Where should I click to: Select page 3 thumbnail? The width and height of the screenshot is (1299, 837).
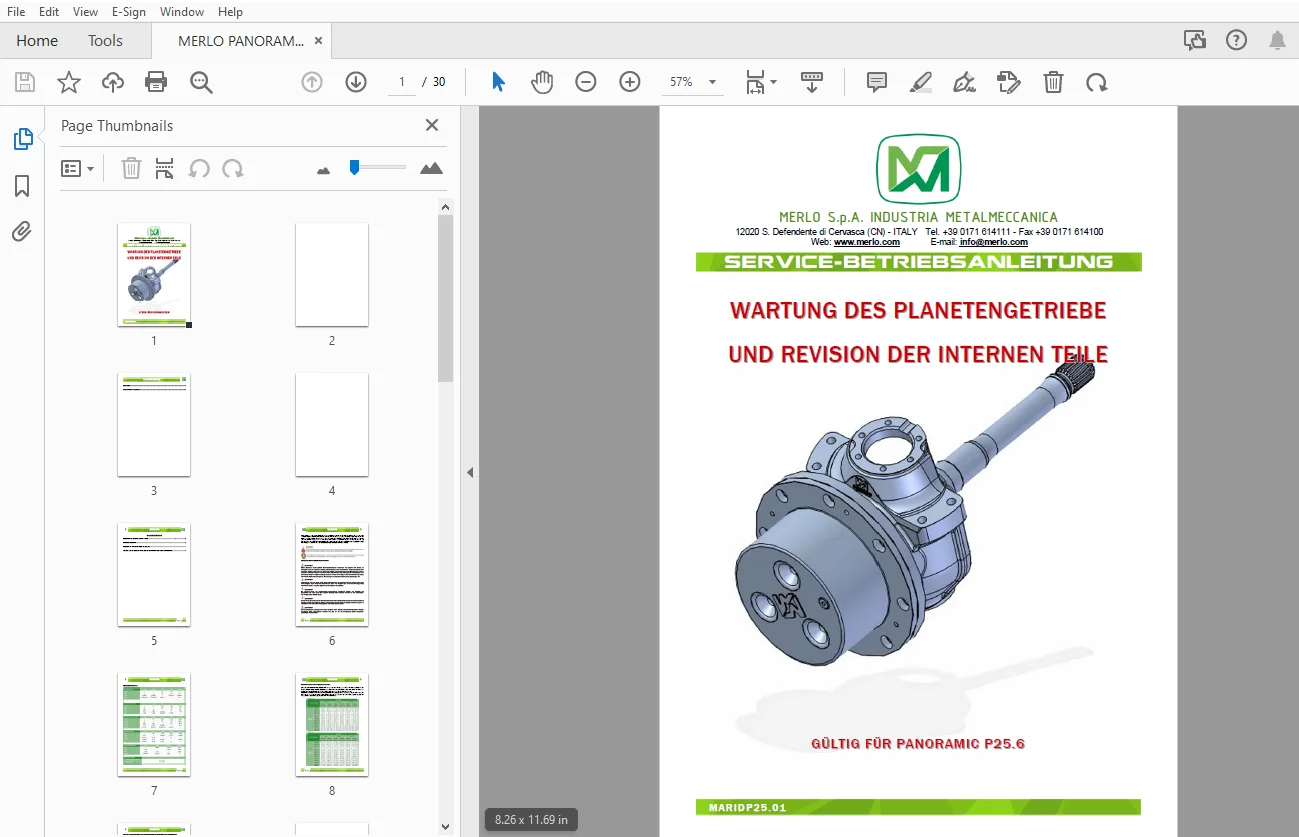click(154, 425)
